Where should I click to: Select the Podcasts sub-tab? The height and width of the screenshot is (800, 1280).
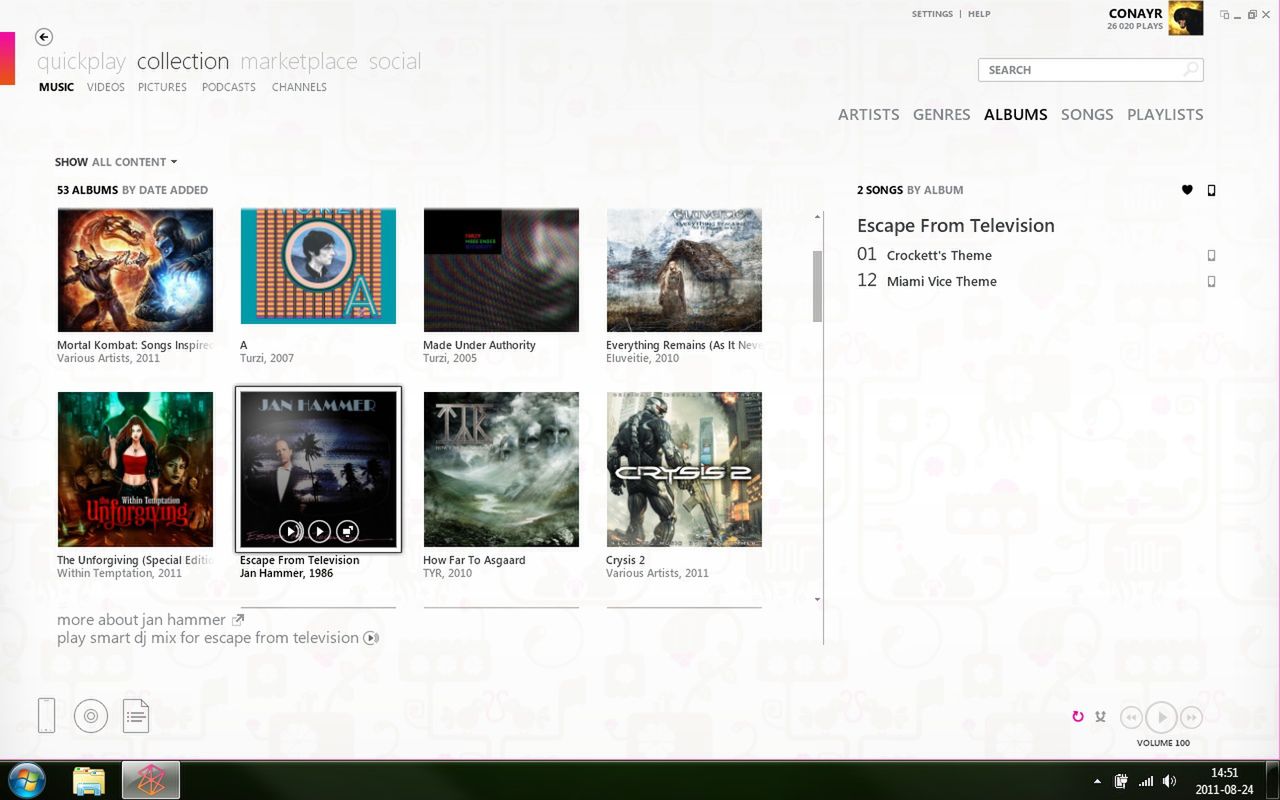pos(229,87)
